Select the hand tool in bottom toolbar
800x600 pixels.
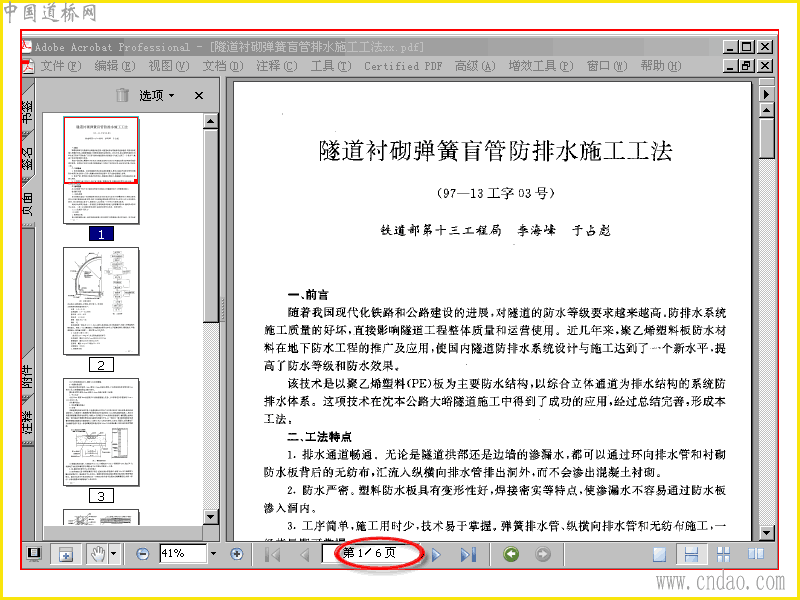tap(97, 554)
